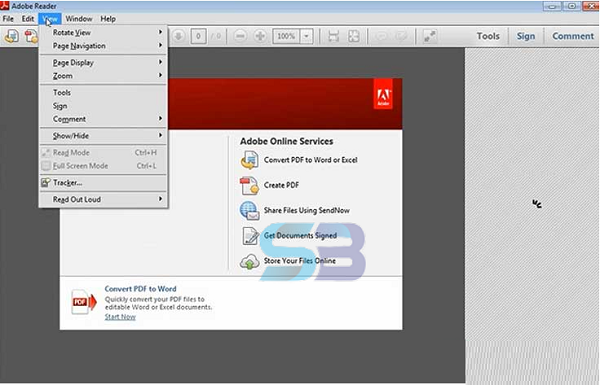This screenshot has height=385, width=600.
Task: Open Tracker from the View menu
Action: pyautogui.click(x=103, y=183)
